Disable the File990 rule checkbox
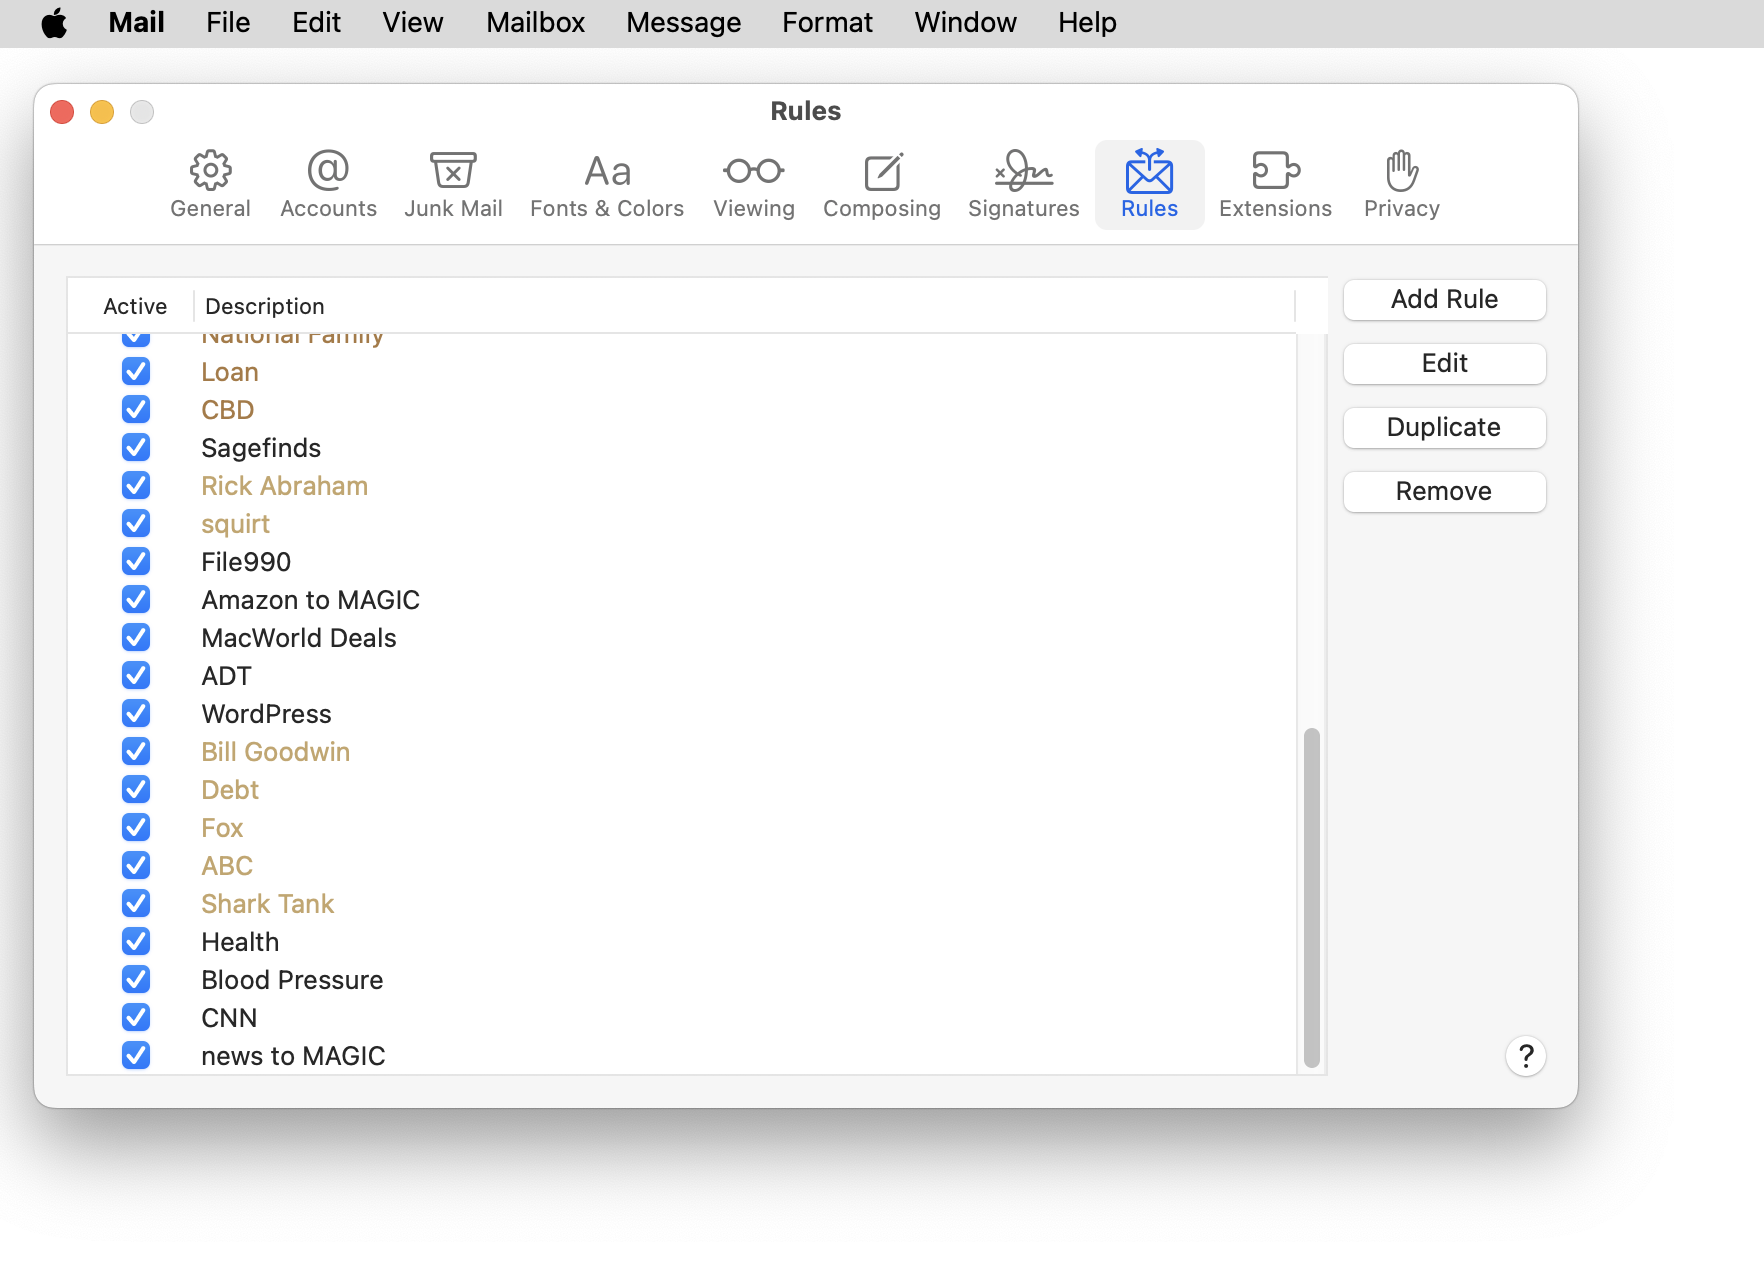This screenshot has width=1764, height=1282. pos(136,562)
